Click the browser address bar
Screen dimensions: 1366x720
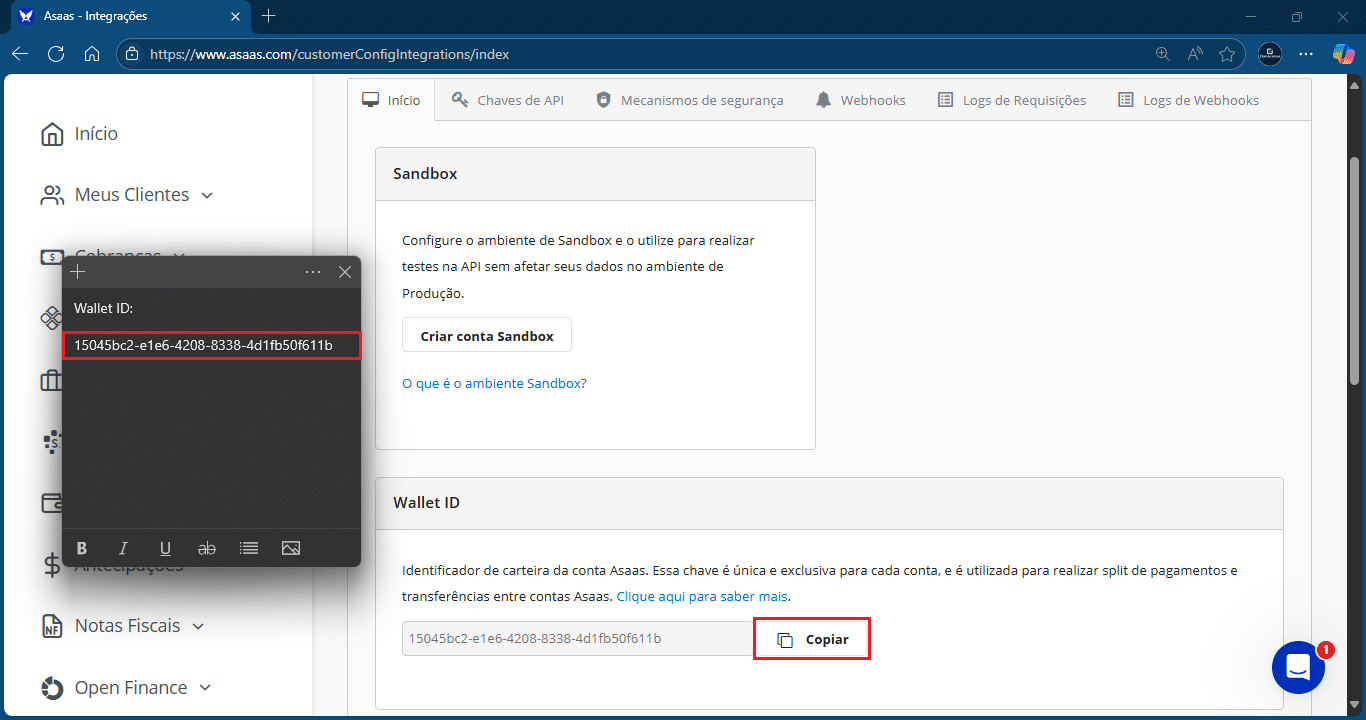tap(400, 55)
